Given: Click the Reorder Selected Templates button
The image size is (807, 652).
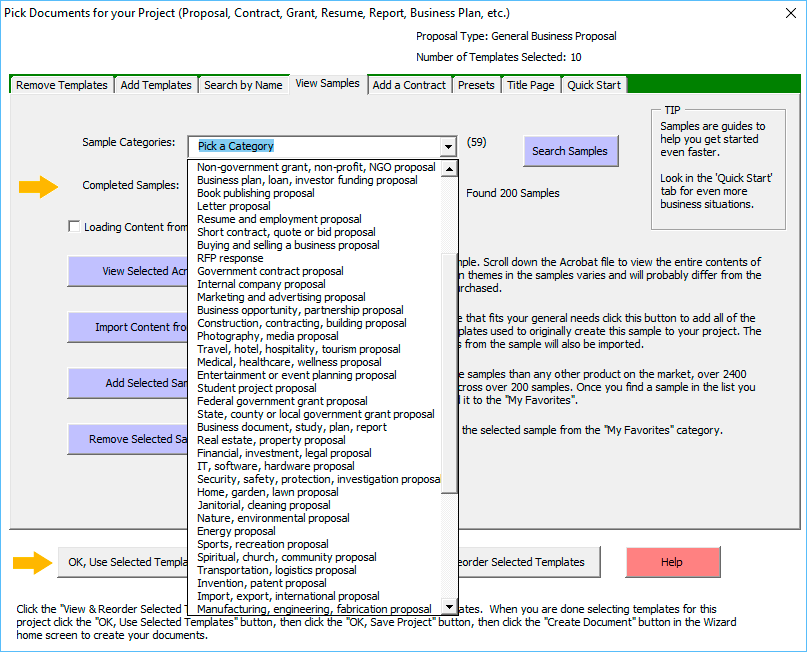Looking at the screenshot, I should click(529, 562).
